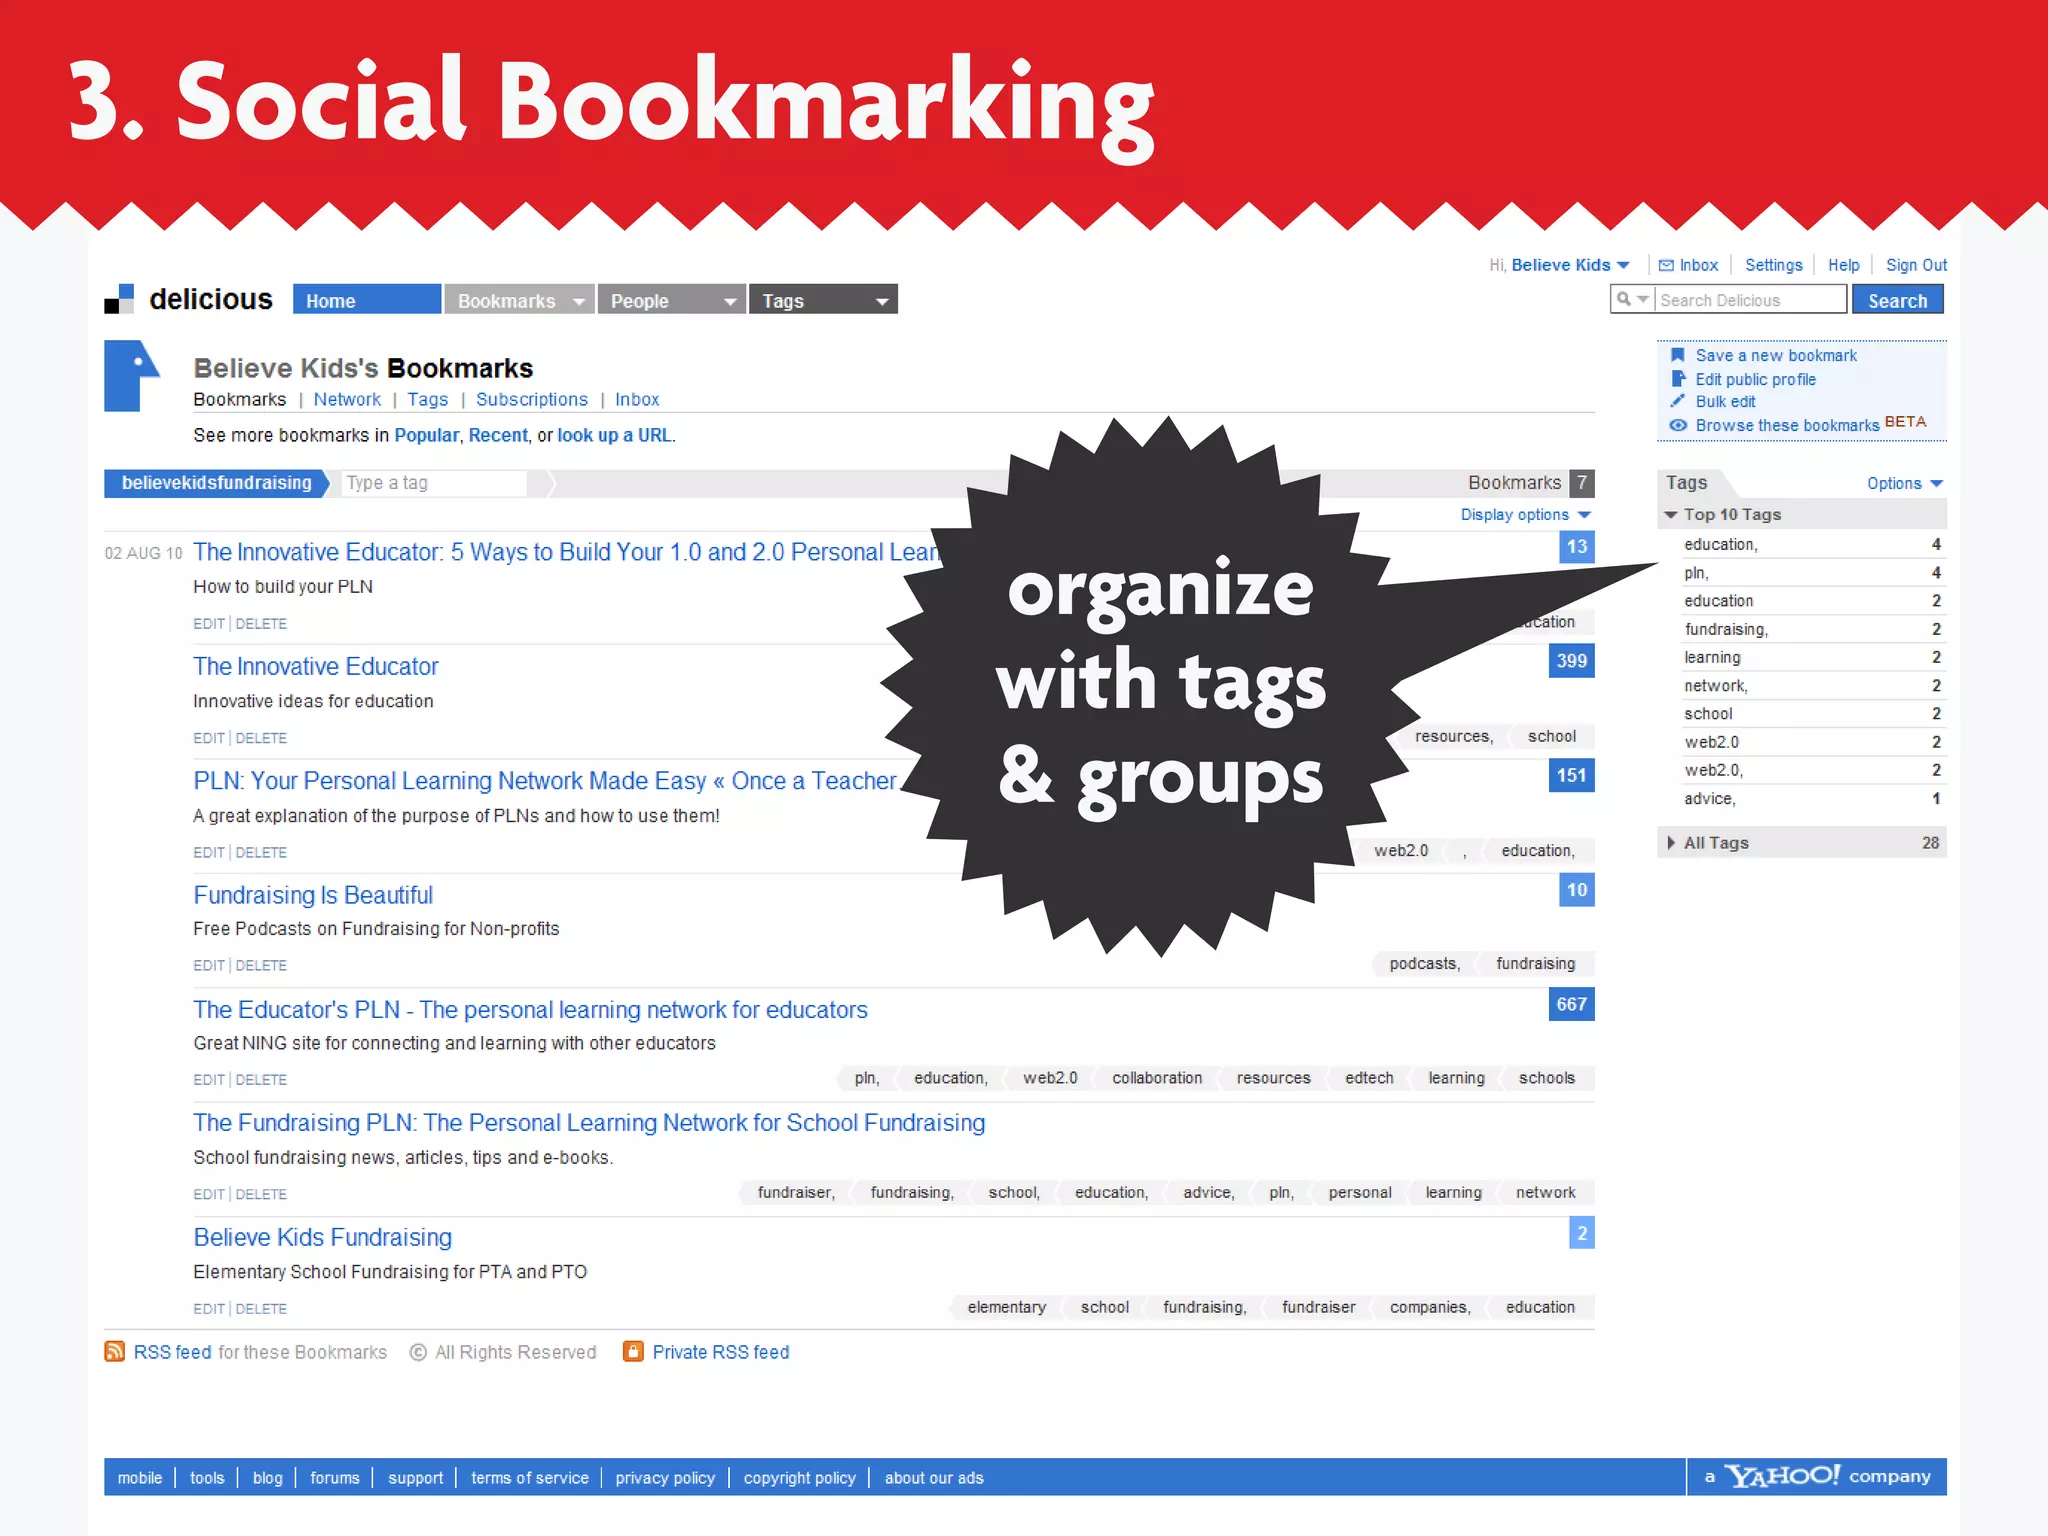Screen dimensions: 2048x1536
Task: Select the advice, tag in Top 10 Tags
Action: coord(1710,798)
